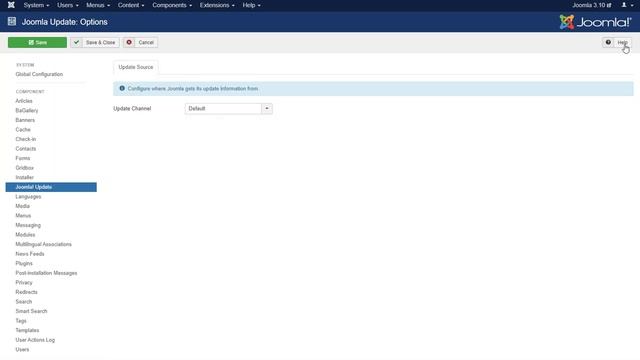Select Redirects in the sidebar
Screen dimensions: 640x360
pyautogui.click(x=26, y=292)
